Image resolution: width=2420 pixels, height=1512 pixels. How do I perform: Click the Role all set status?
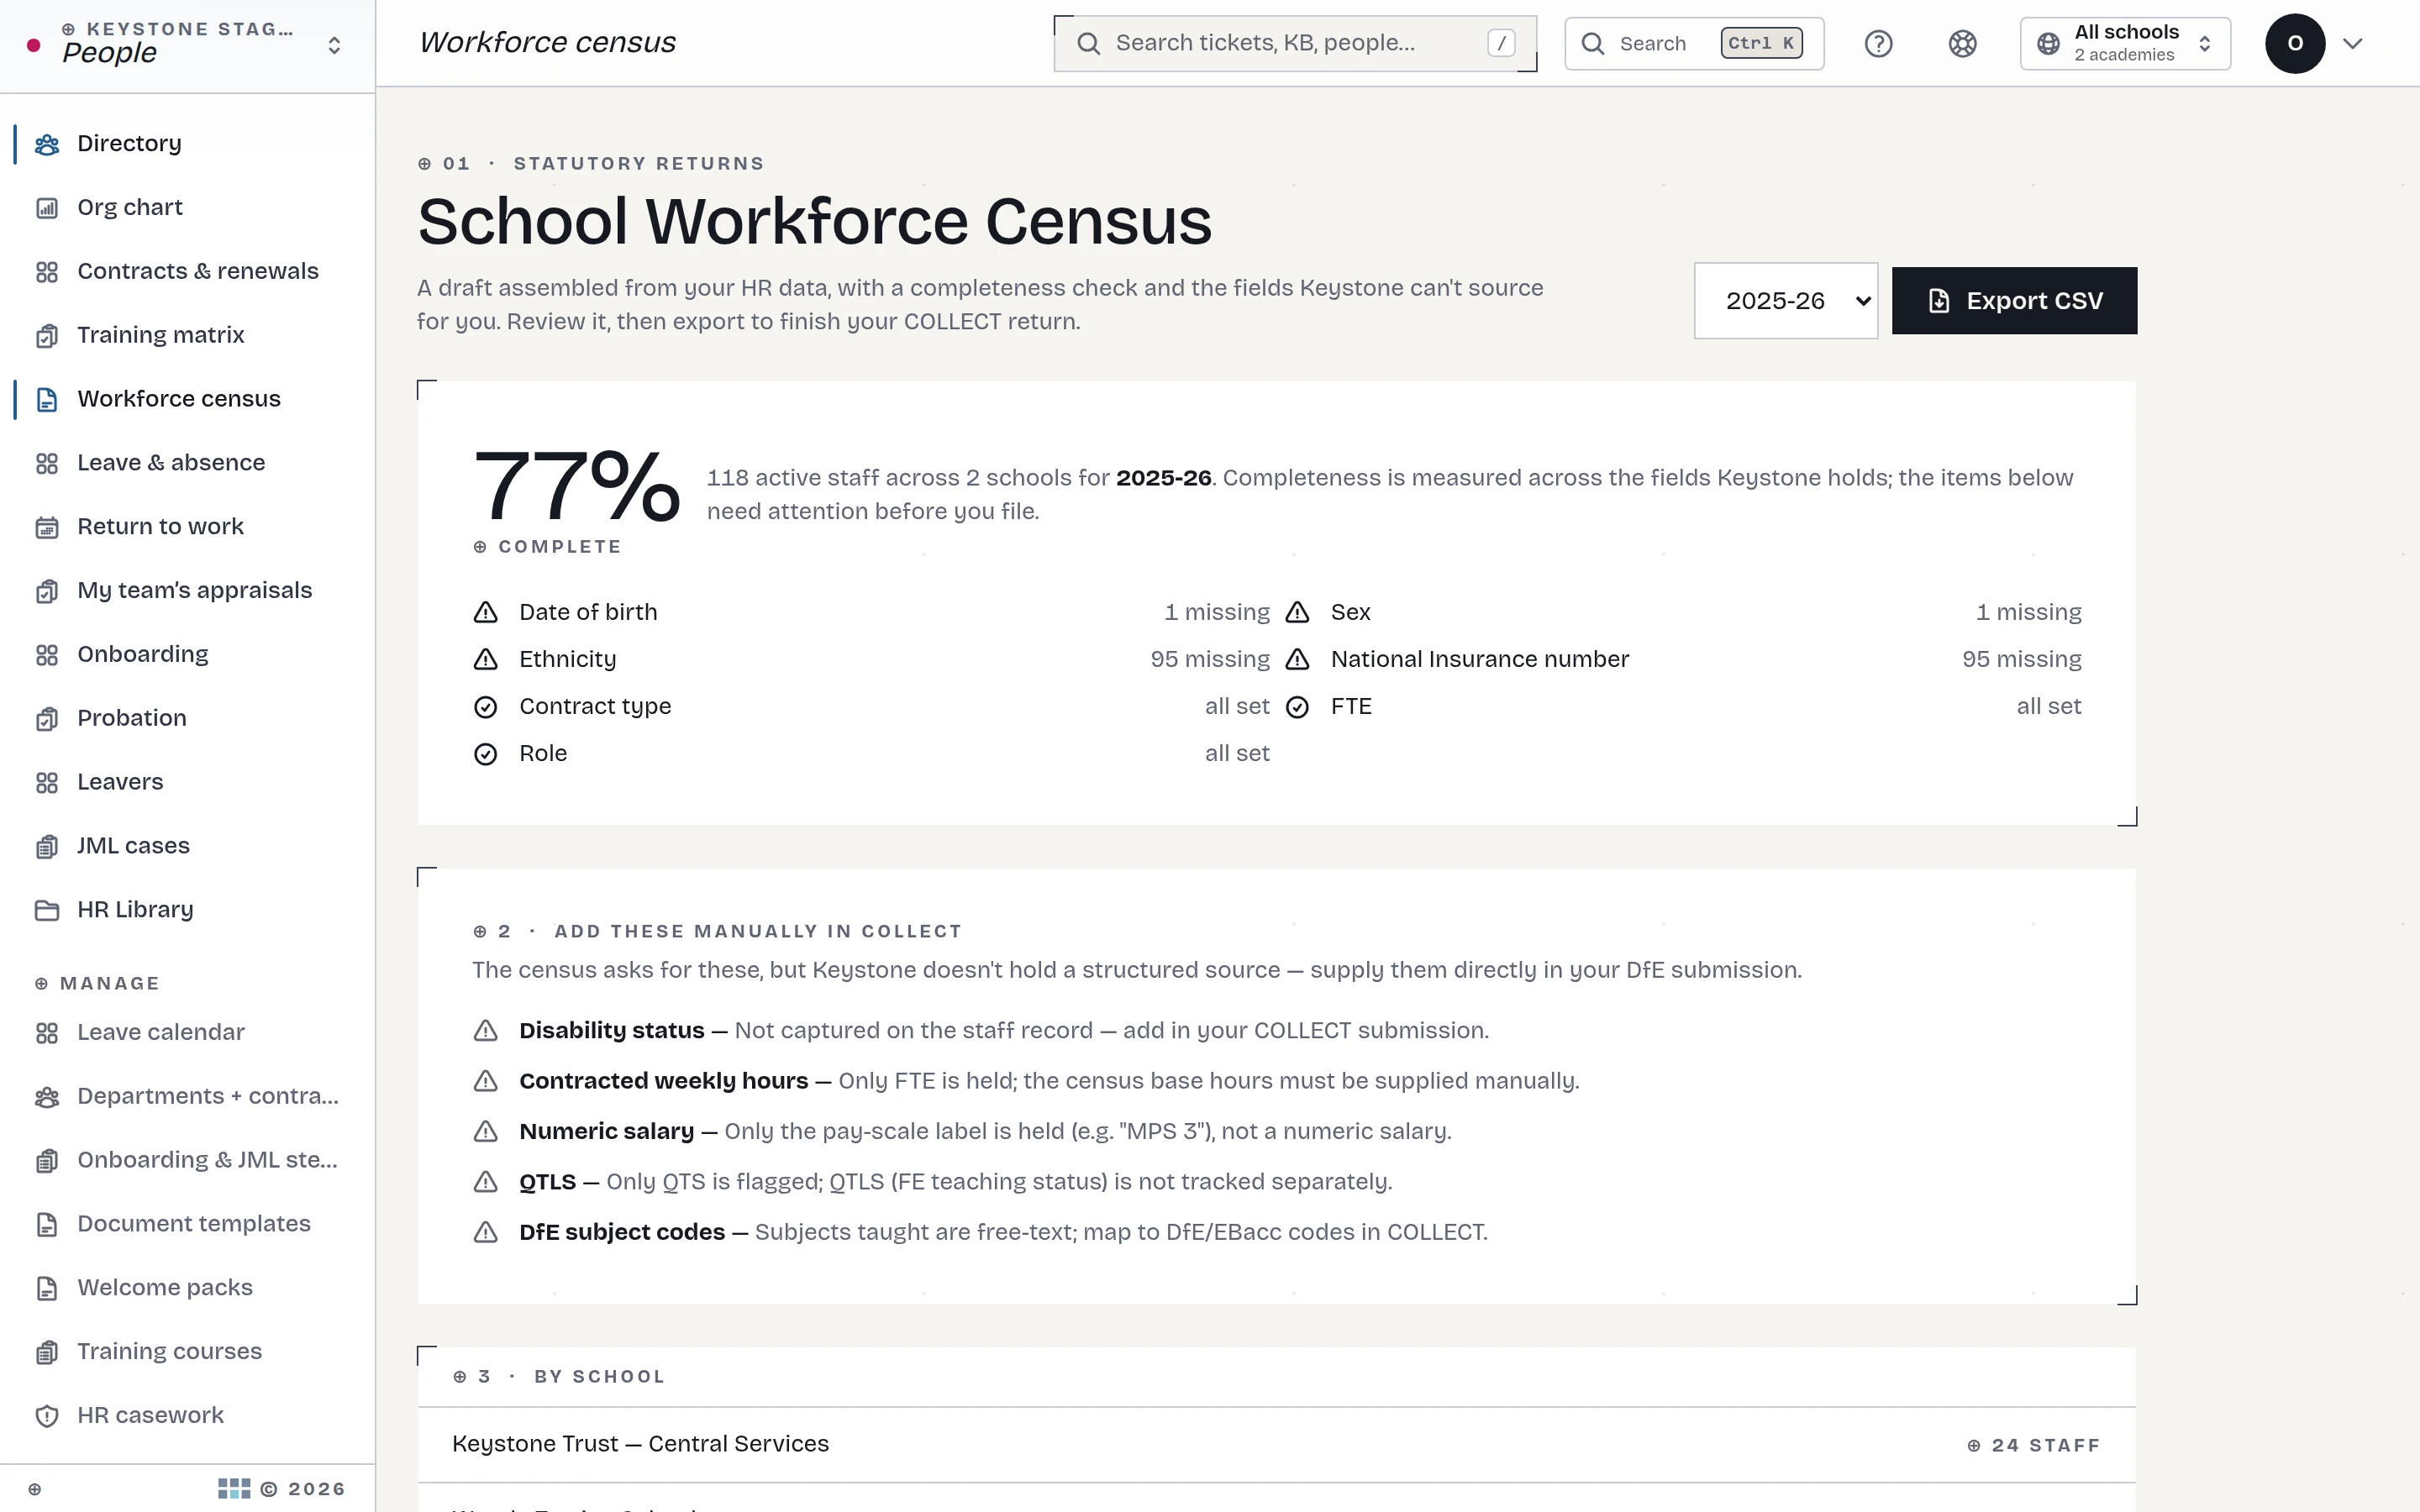pos(1237,753)
